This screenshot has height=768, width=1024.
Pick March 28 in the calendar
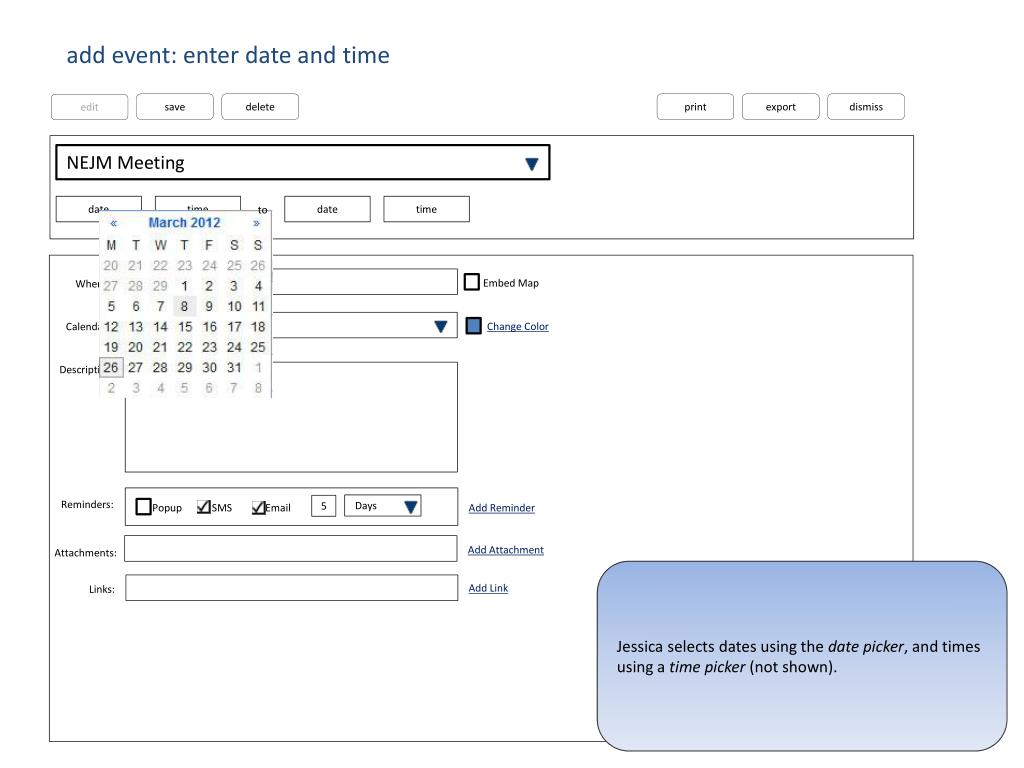(x=160, y=368)
